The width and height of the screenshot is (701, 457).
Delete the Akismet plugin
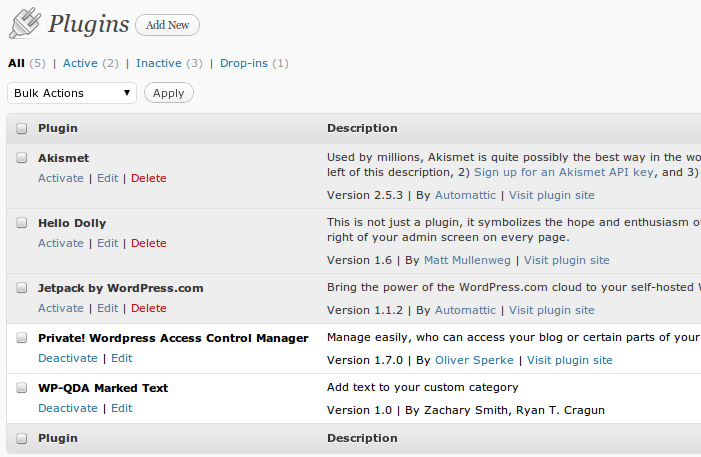148,178
